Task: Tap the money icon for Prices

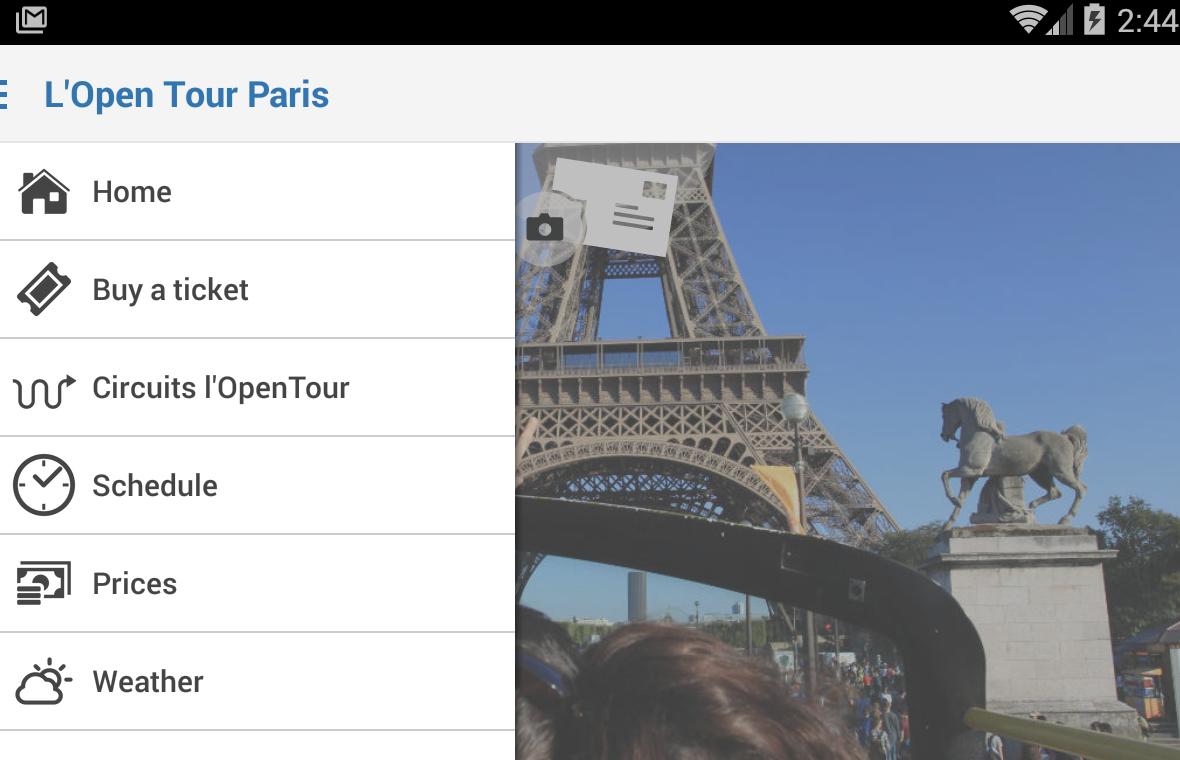Action: (x=43, y=583)
